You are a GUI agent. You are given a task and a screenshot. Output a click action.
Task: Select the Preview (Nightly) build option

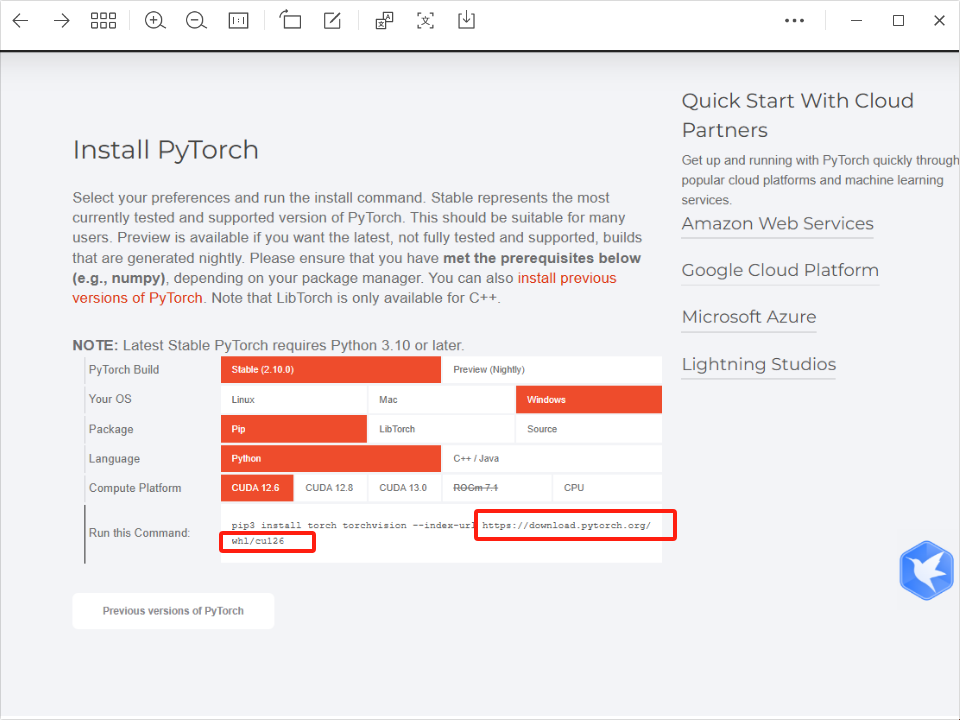tap(550, 370)
